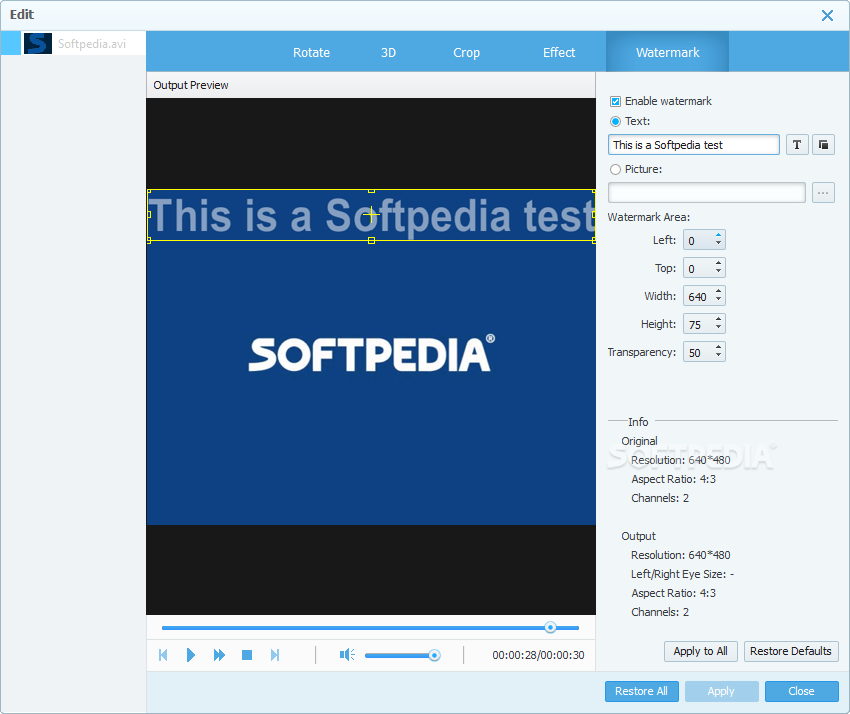The height and width of the screenshot is (714, 850).
Task: Decrease the Height value stepper
Action: coord(718,328)
